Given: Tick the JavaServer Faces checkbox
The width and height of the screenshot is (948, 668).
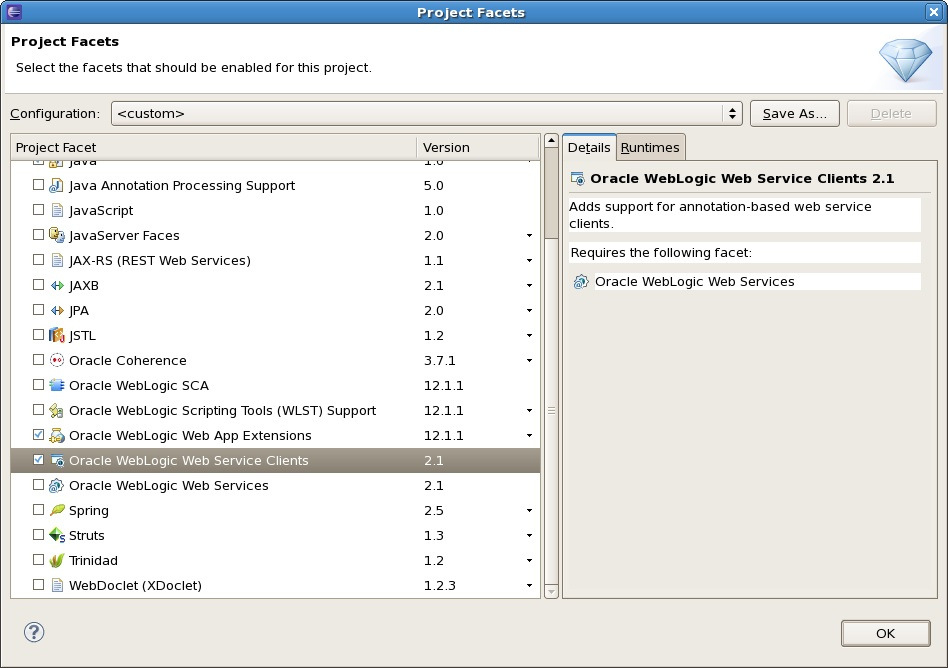Looking at the screenshot, I should pos(38,234).
